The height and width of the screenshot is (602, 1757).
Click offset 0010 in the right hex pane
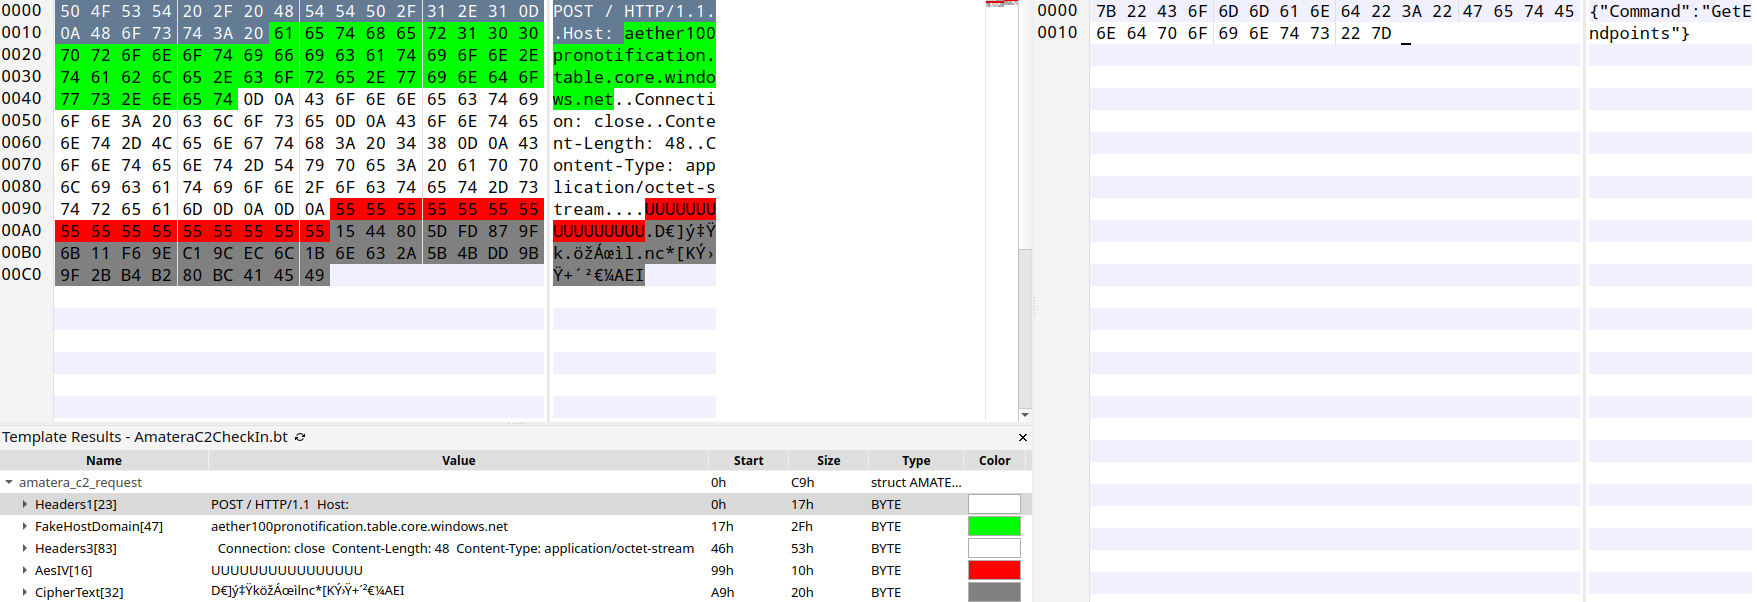click(1057, 33)
